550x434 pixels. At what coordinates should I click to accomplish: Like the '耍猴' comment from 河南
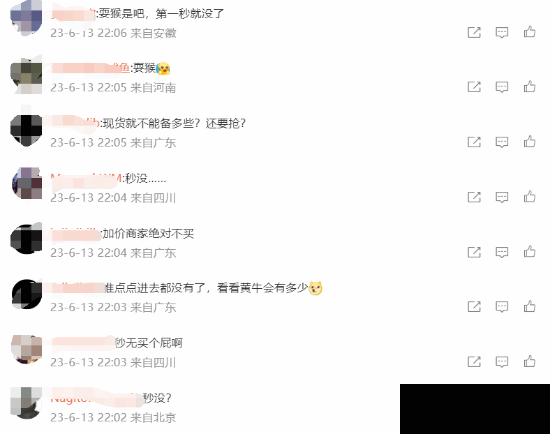(529, 86)
